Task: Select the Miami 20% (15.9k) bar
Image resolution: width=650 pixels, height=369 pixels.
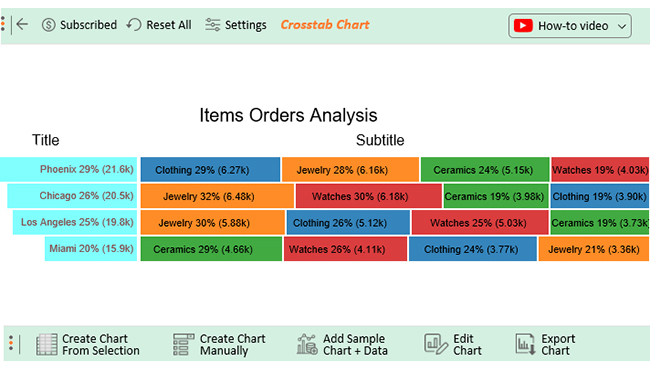Action: (x=91, y=249)
